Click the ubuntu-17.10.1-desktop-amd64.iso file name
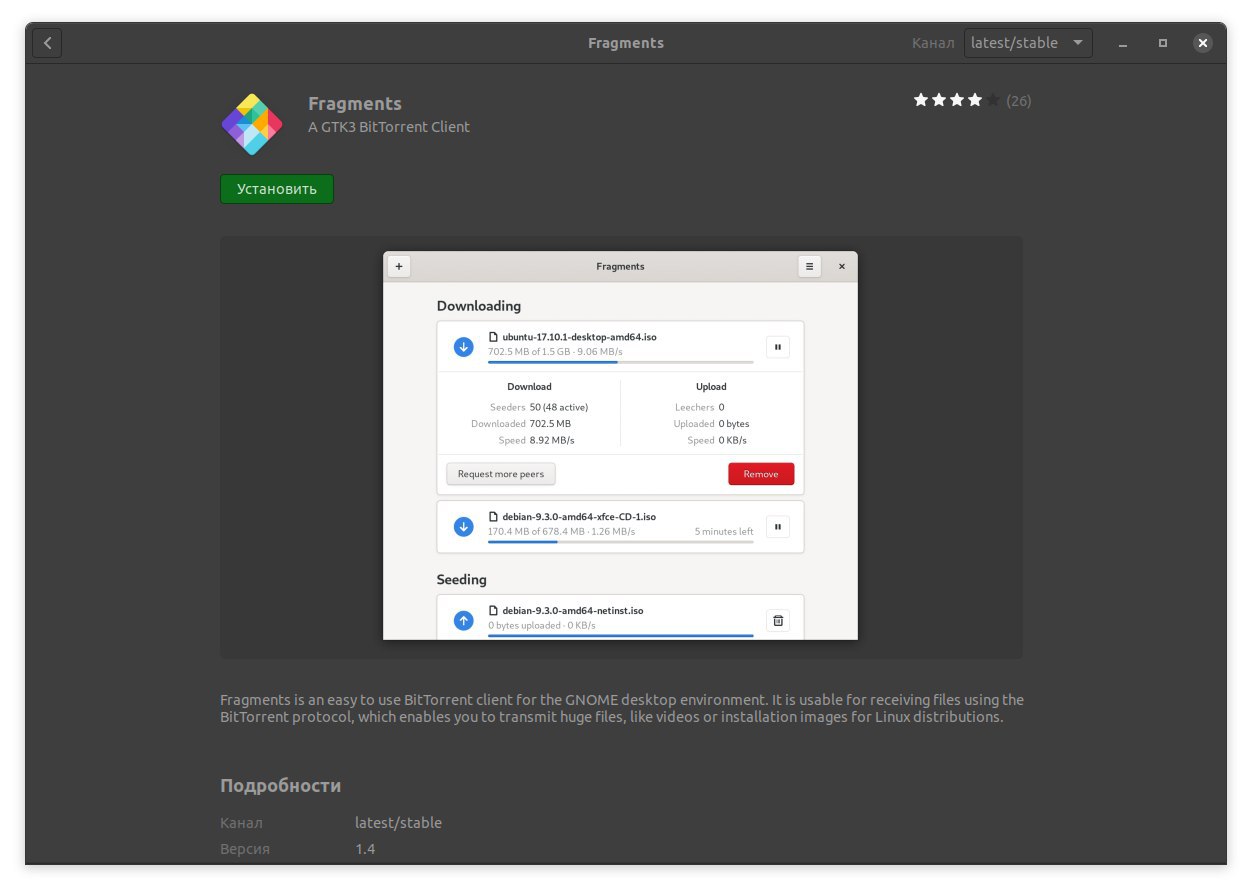This screenshot has height=893, width=1252. [x=579, y=337]
